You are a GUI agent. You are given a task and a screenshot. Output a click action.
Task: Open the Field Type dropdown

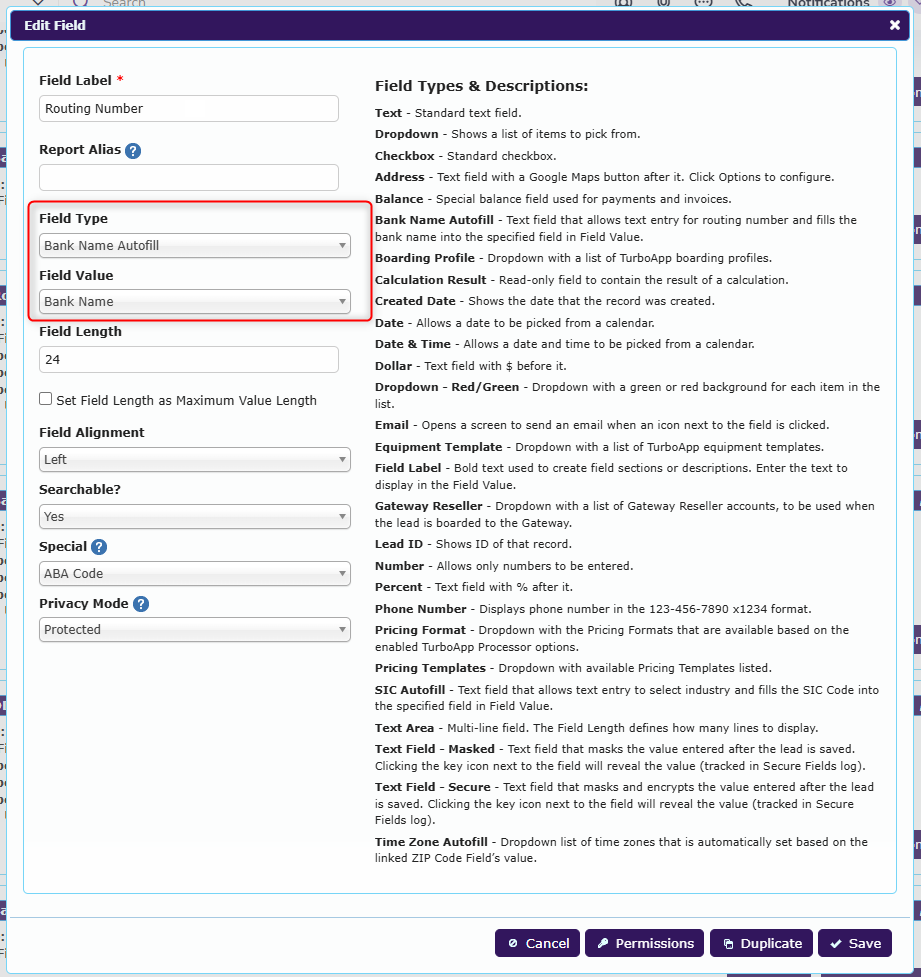coord(194,245)
